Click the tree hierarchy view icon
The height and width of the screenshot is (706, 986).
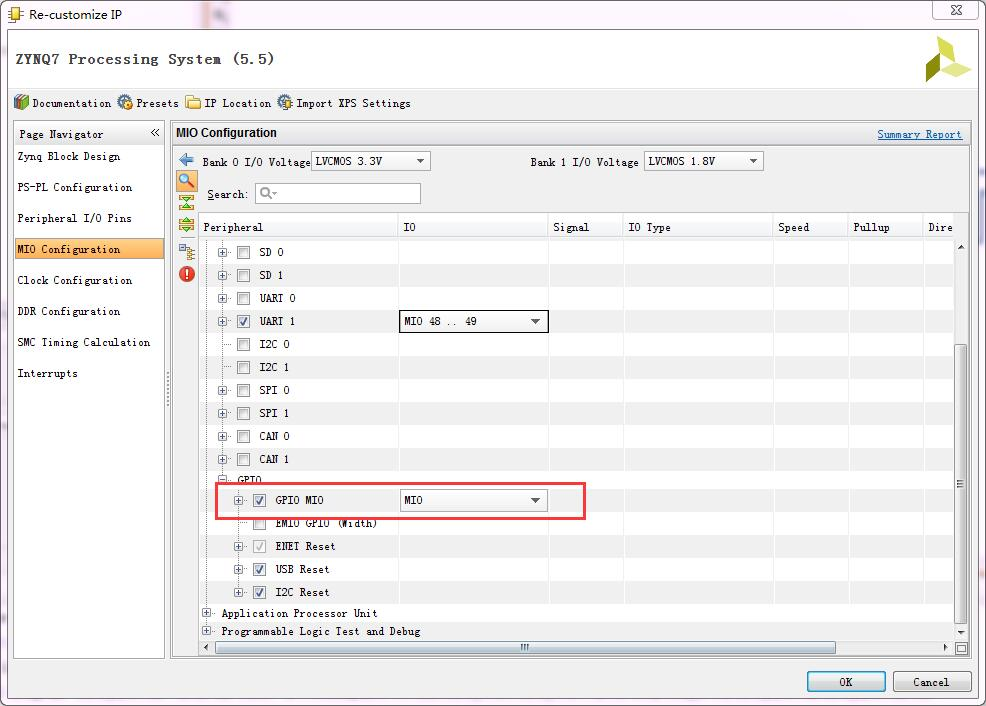click(x=186, y=251)
